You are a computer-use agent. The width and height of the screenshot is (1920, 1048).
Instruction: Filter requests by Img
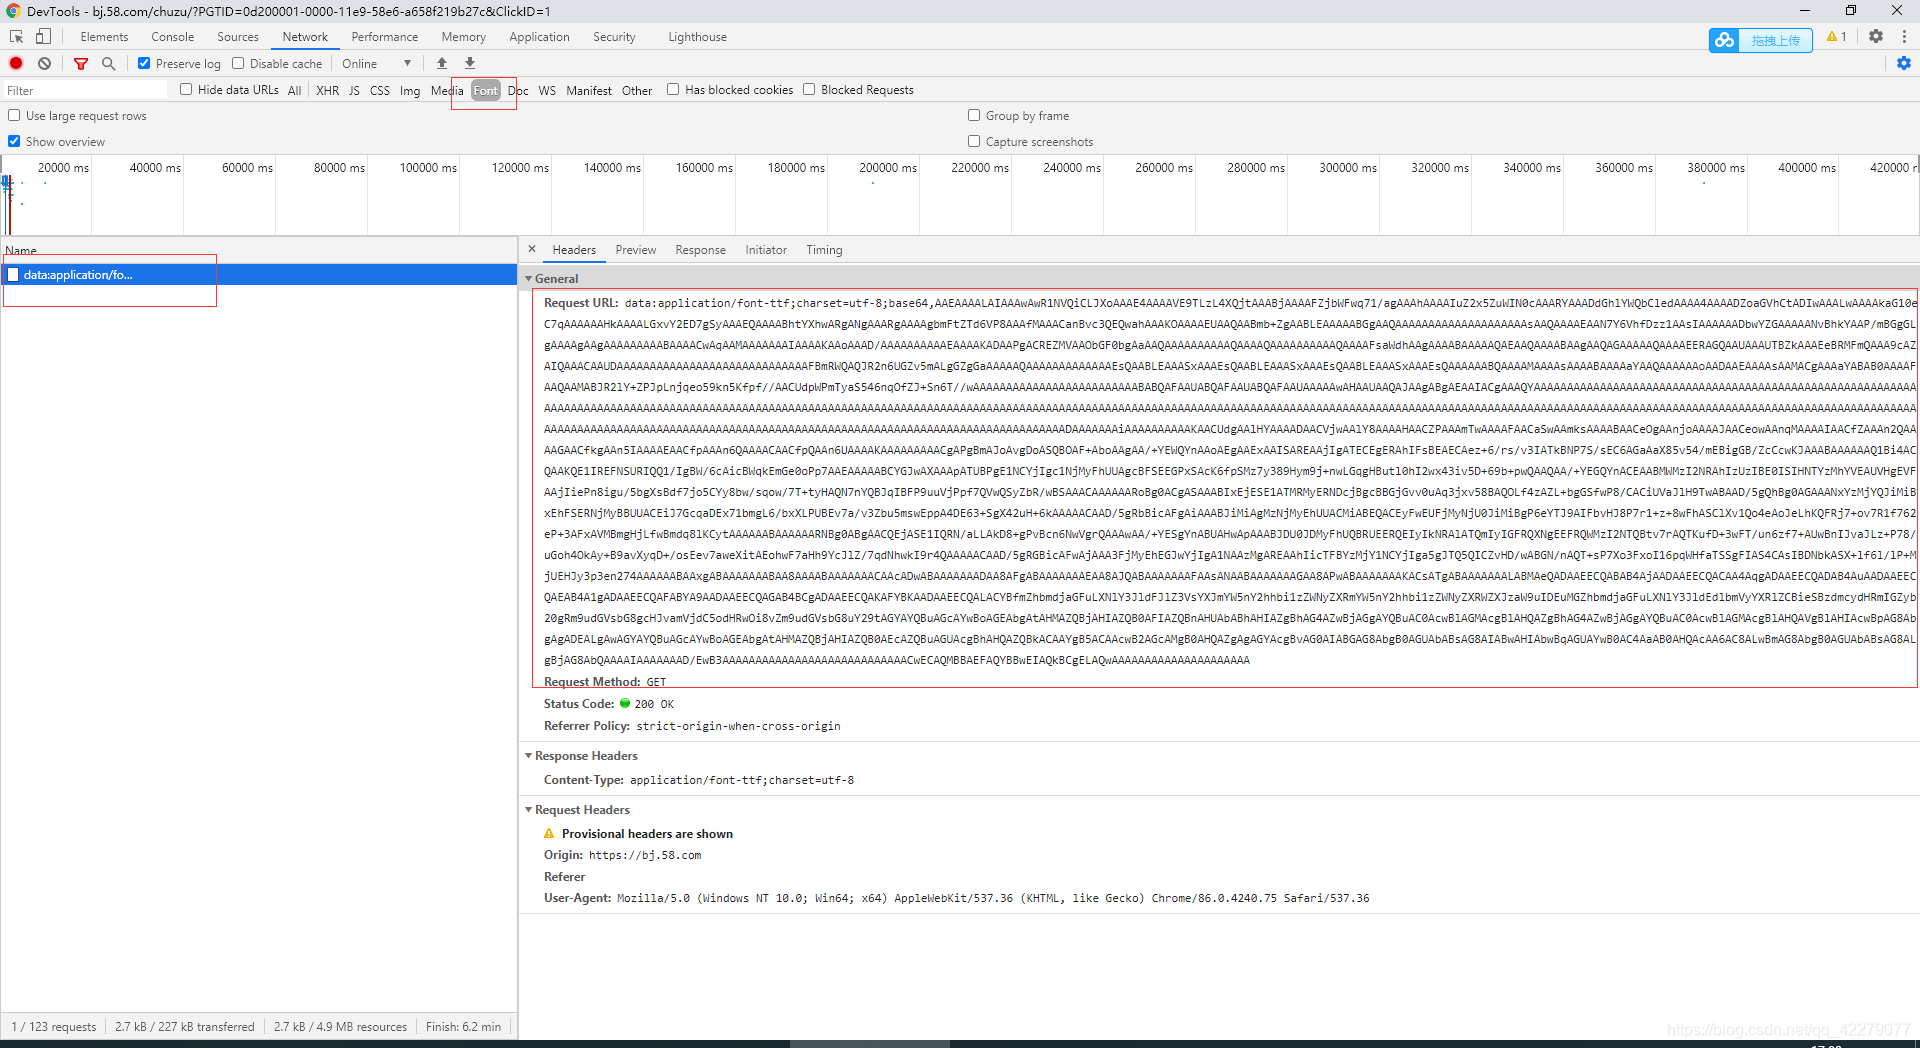[410, 90]
